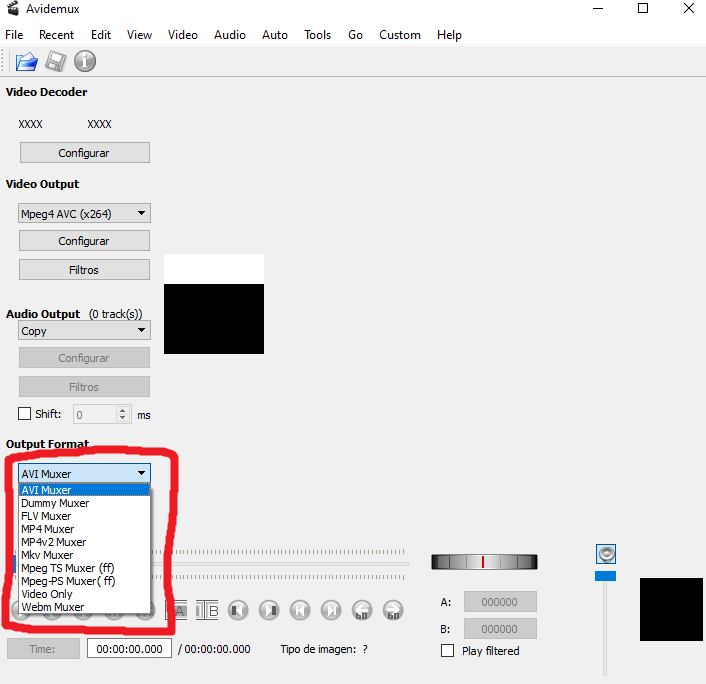Click the Avidemux clapperboard title icon
Viewport: 706px width, 684px height.
[x=13, y=9]
